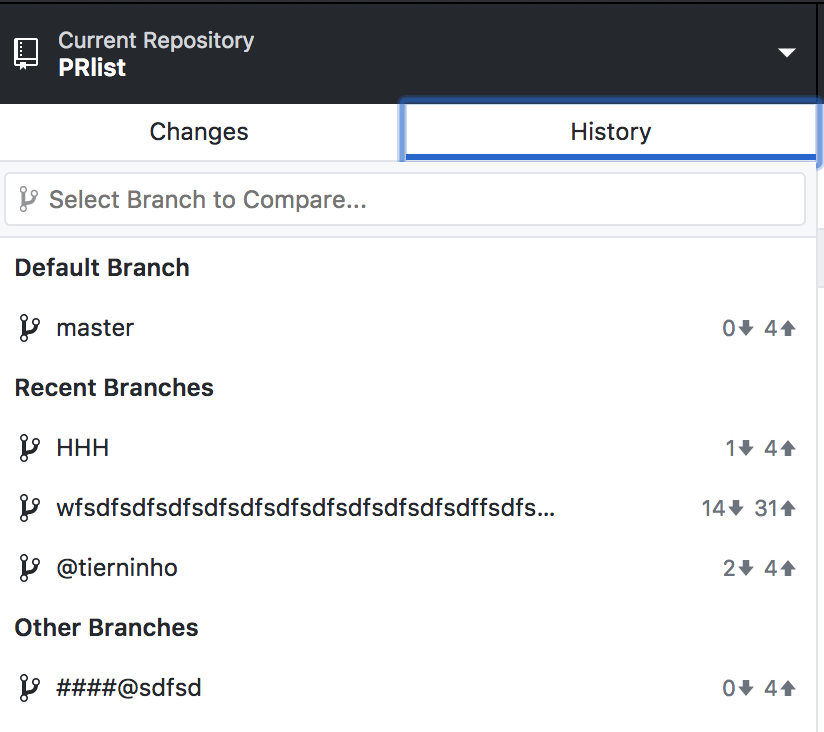The width and height of the screenshot is (824, 732).
Task: Select the long wfsdfsdf branch name
Action: pos(305,508)
